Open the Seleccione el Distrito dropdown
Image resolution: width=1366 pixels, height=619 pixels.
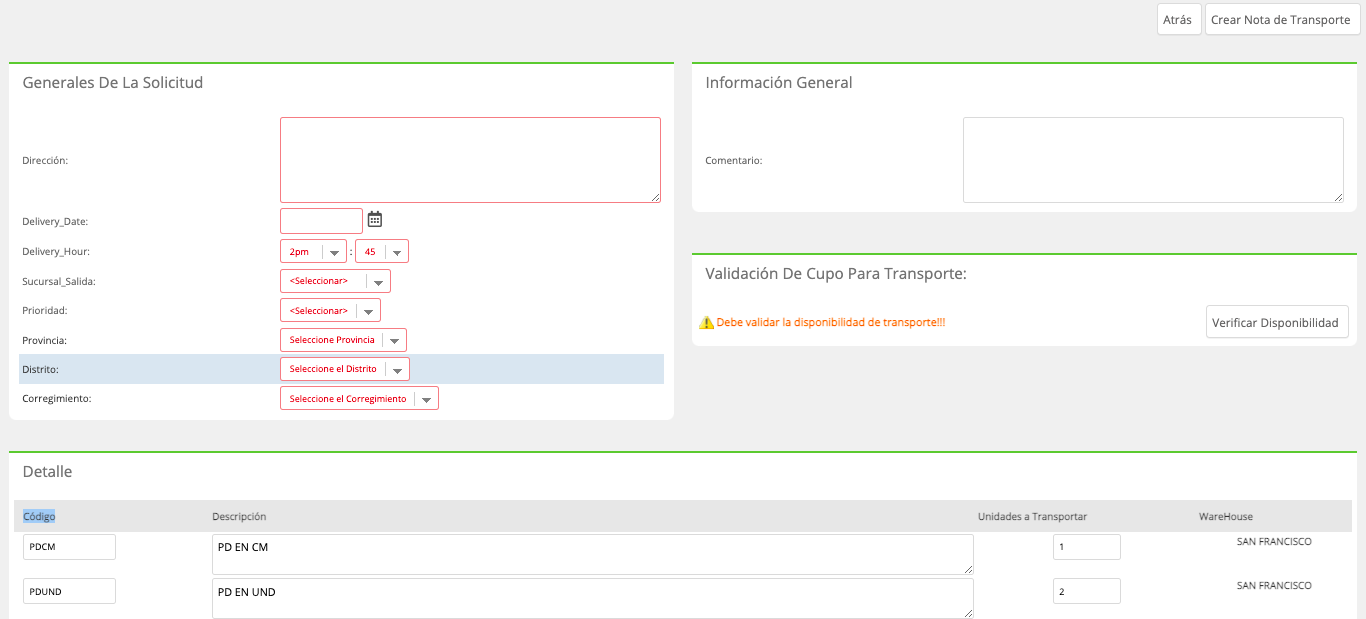345,369
